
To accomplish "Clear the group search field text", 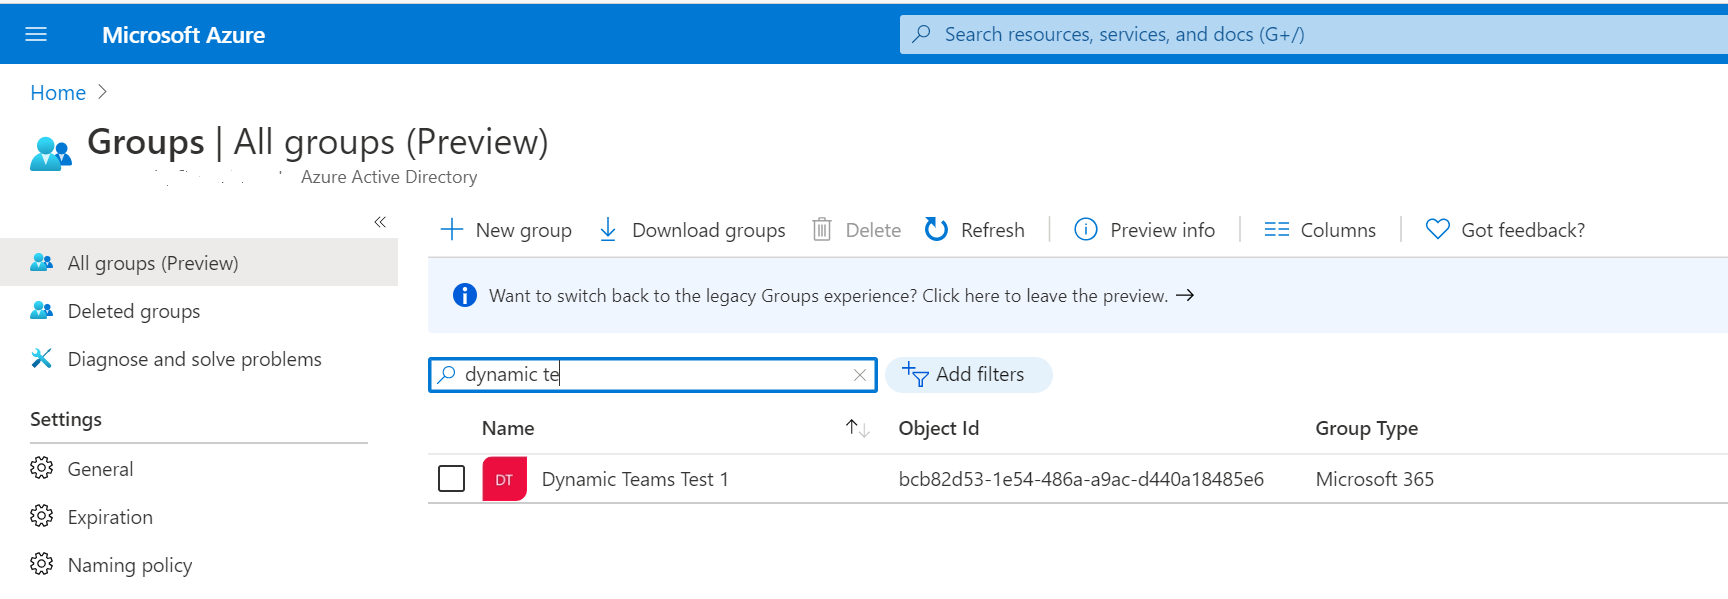I will click(x=859, y=375).
